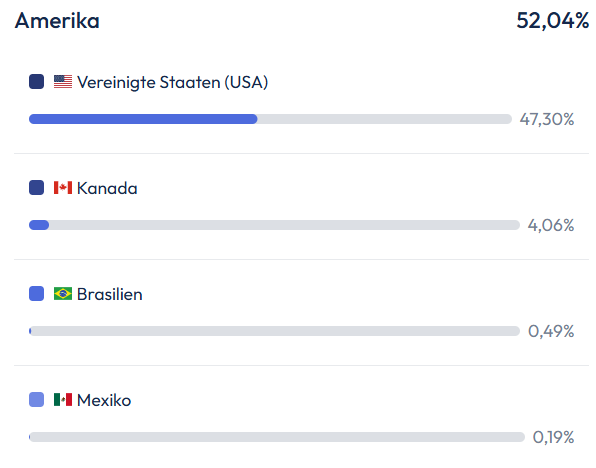Click the 4,06% percentage value

pyautogui.click(x=551, y=225)
